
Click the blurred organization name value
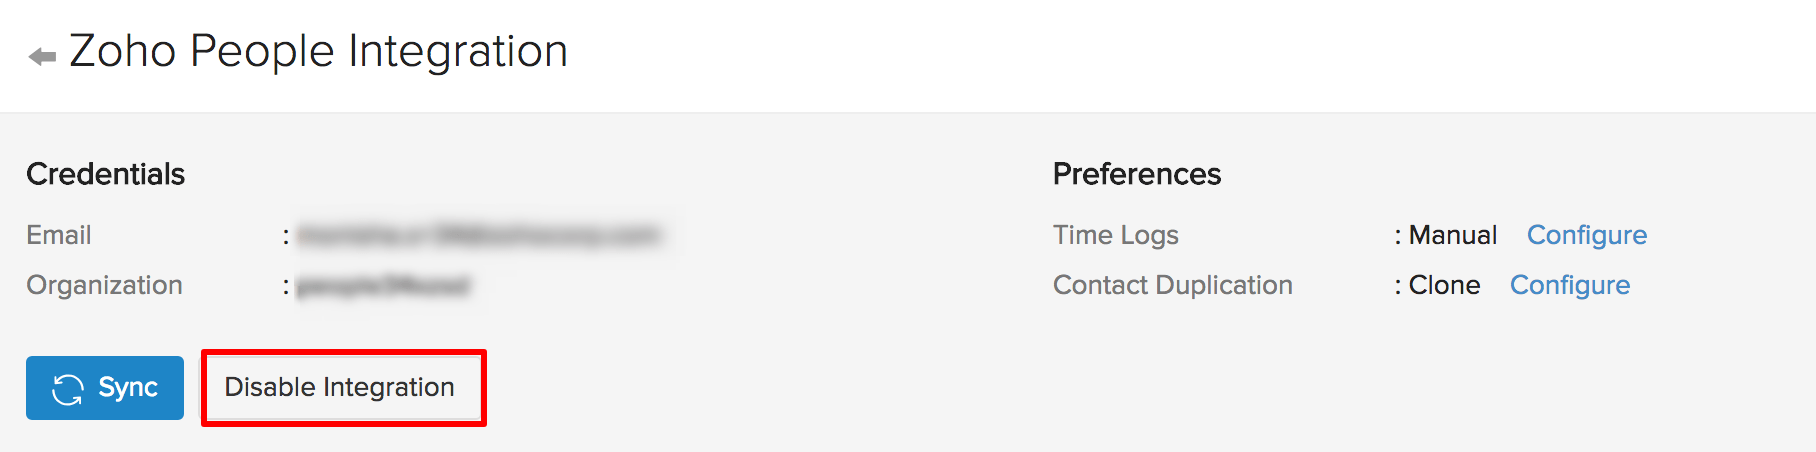[383, 286]
